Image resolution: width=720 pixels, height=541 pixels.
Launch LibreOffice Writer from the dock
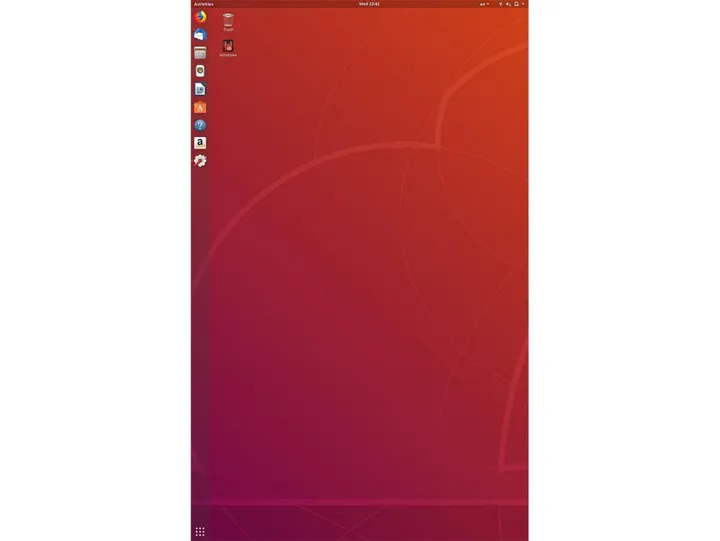pyautogui.click(x=200, y=89)
